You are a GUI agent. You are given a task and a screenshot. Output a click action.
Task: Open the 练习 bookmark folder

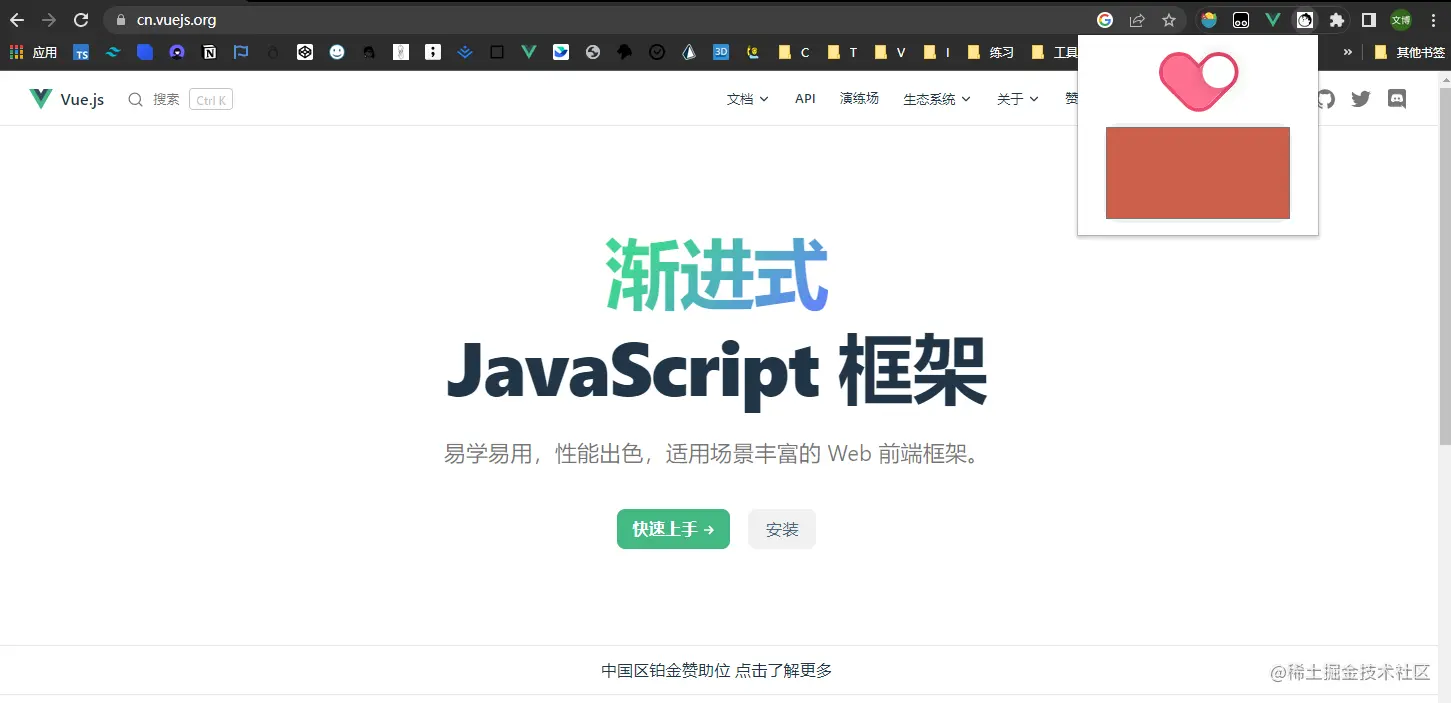click(x=991, y=52)
